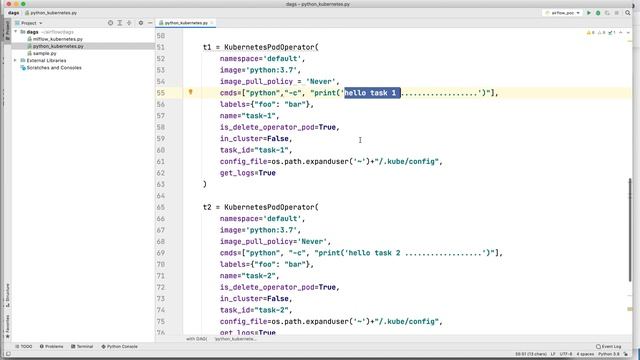Click the yellow warnings count indicator

591,32
